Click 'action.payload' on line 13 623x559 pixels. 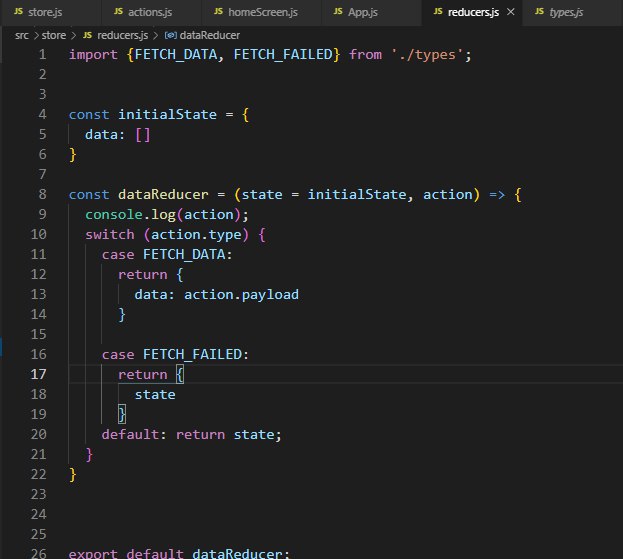click(241, 295)
